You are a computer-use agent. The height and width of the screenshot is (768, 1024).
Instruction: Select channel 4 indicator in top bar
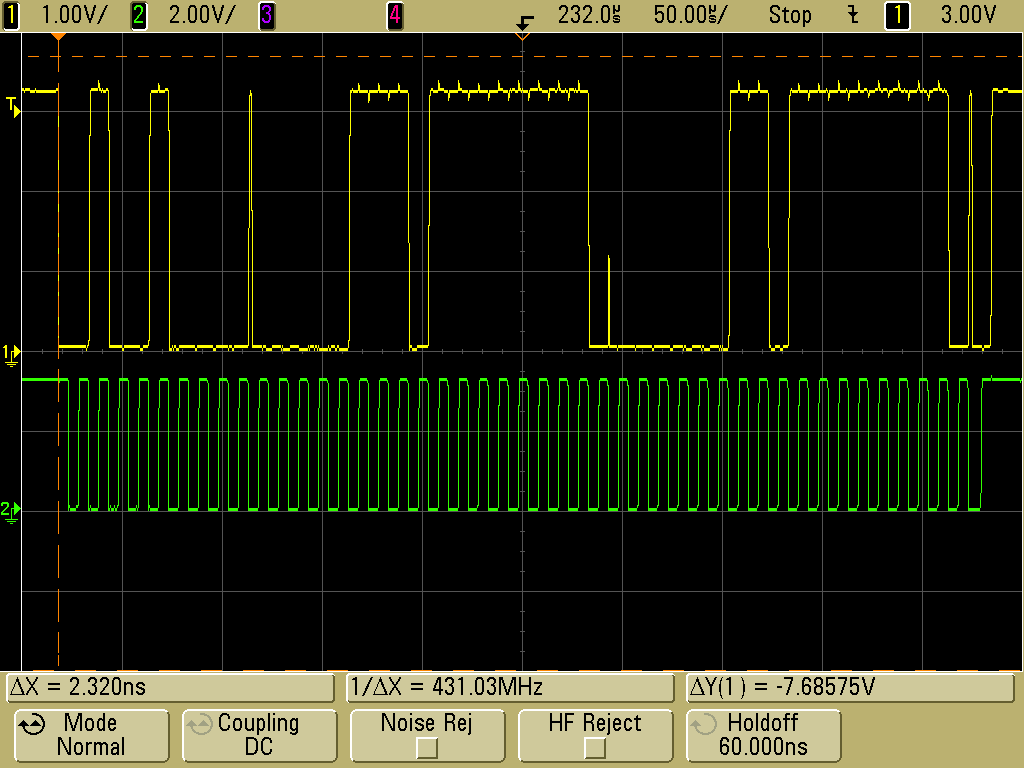click(x=394, y=14)
